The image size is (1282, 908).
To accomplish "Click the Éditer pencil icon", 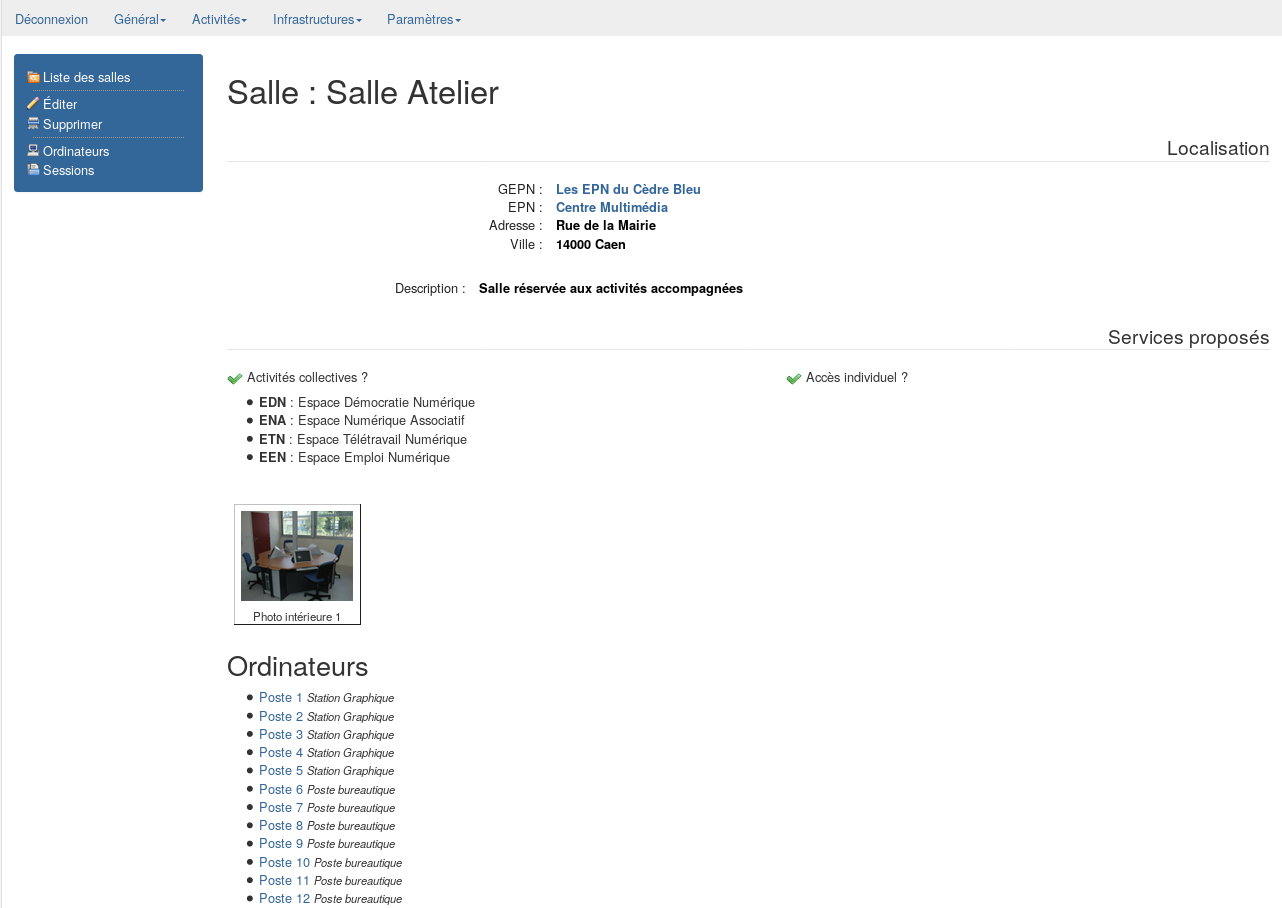I will click(x=33, y=103).
